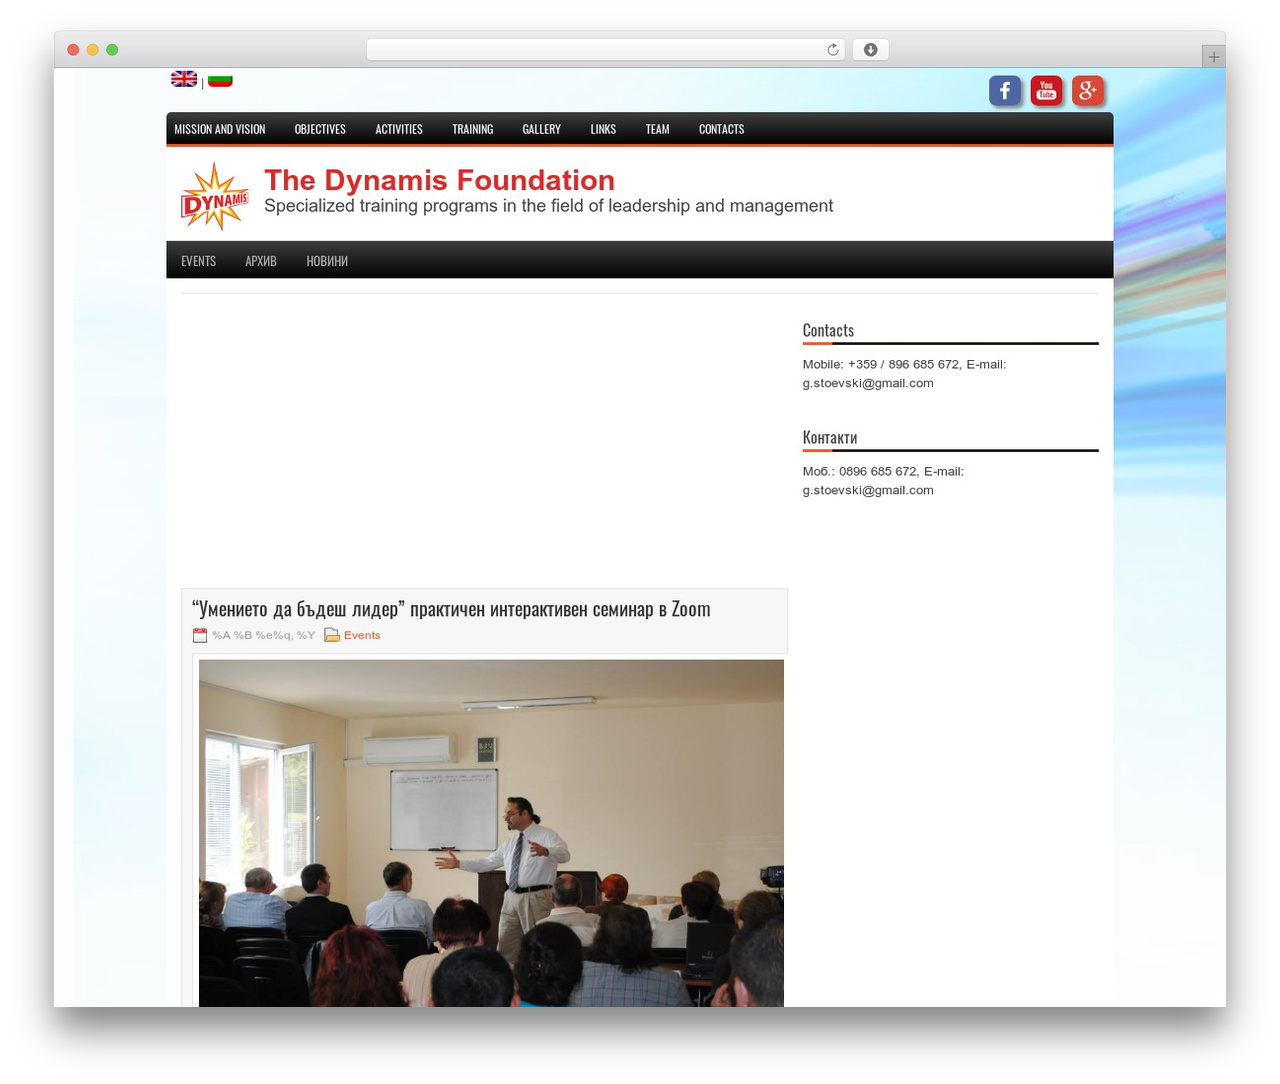Viewport: 1280px width, 1084px height.
Task: Visit the Links page
Action: coord(603,129)
